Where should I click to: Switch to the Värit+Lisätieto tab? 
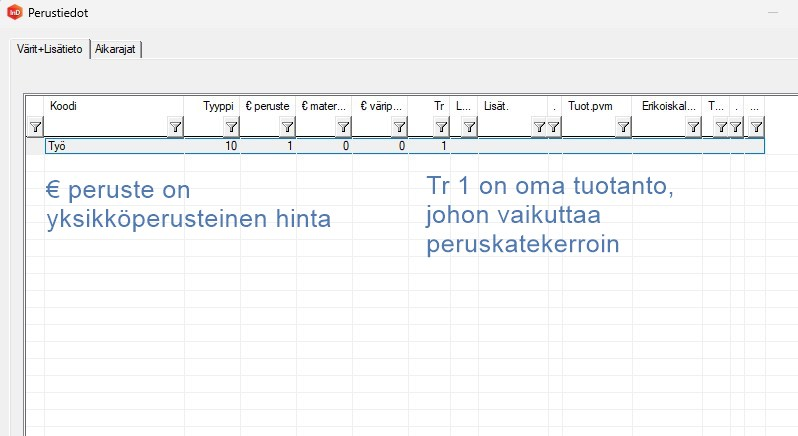tap(50, 49)
